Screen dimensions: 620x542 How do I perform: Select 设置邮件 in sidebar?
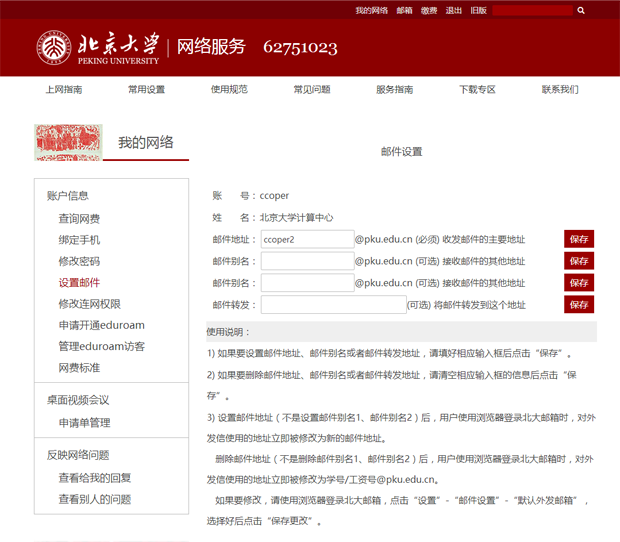pos(79,283)
